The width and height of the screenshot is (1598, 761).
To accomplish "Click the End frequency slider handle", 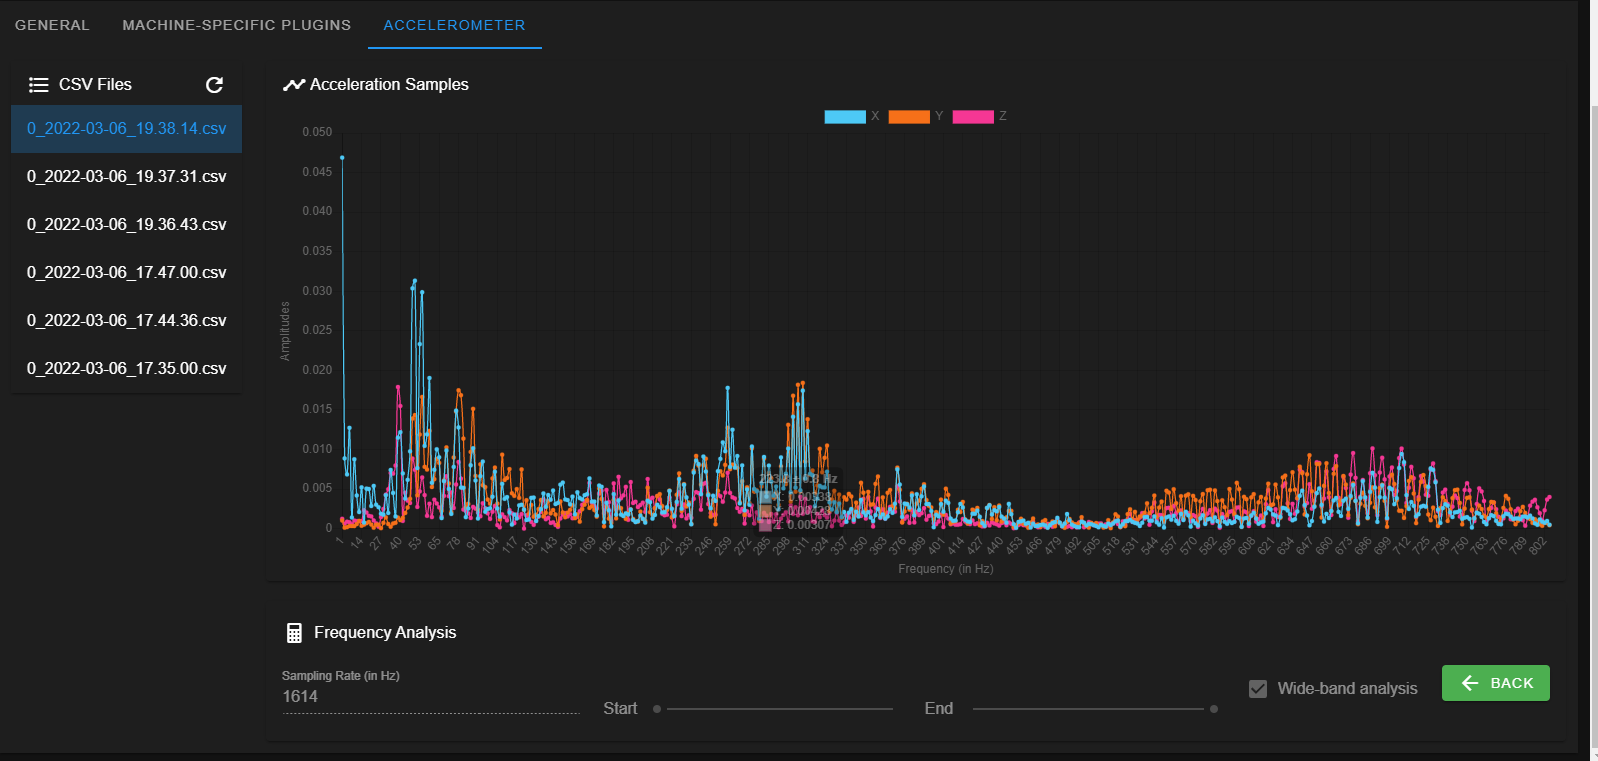I will [x=1214, y=709].
